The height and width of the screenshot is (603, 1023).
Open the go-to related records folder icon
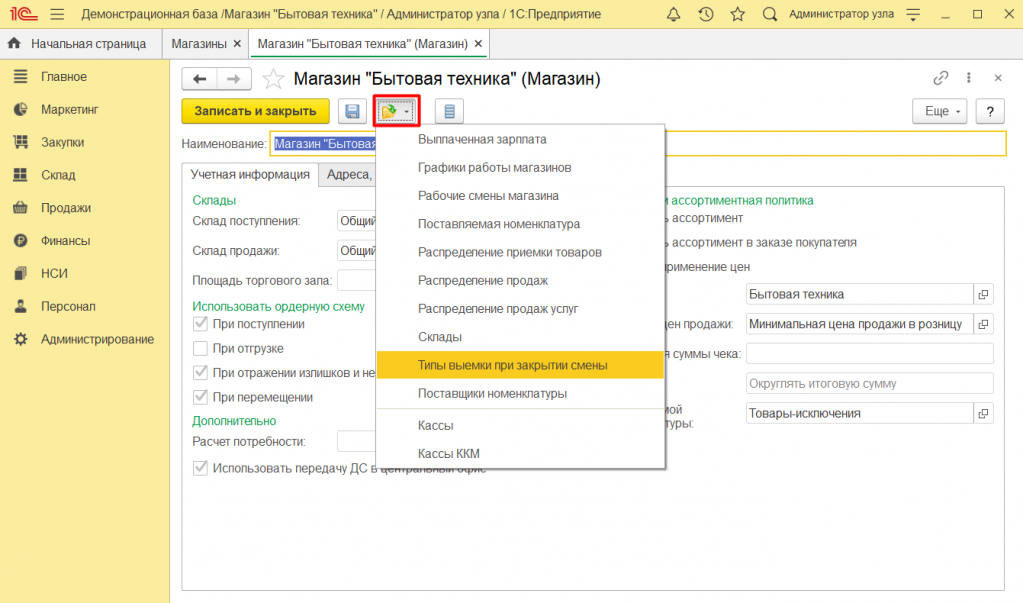396,111
